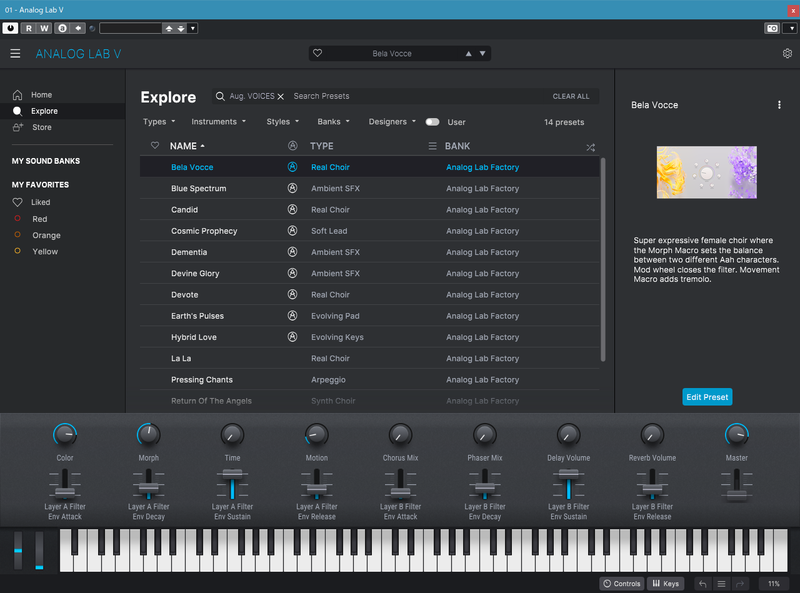Go to Home page in sidebar
Image resolution: width=800 pixels, height=593 pixels.
pos(41,95)
